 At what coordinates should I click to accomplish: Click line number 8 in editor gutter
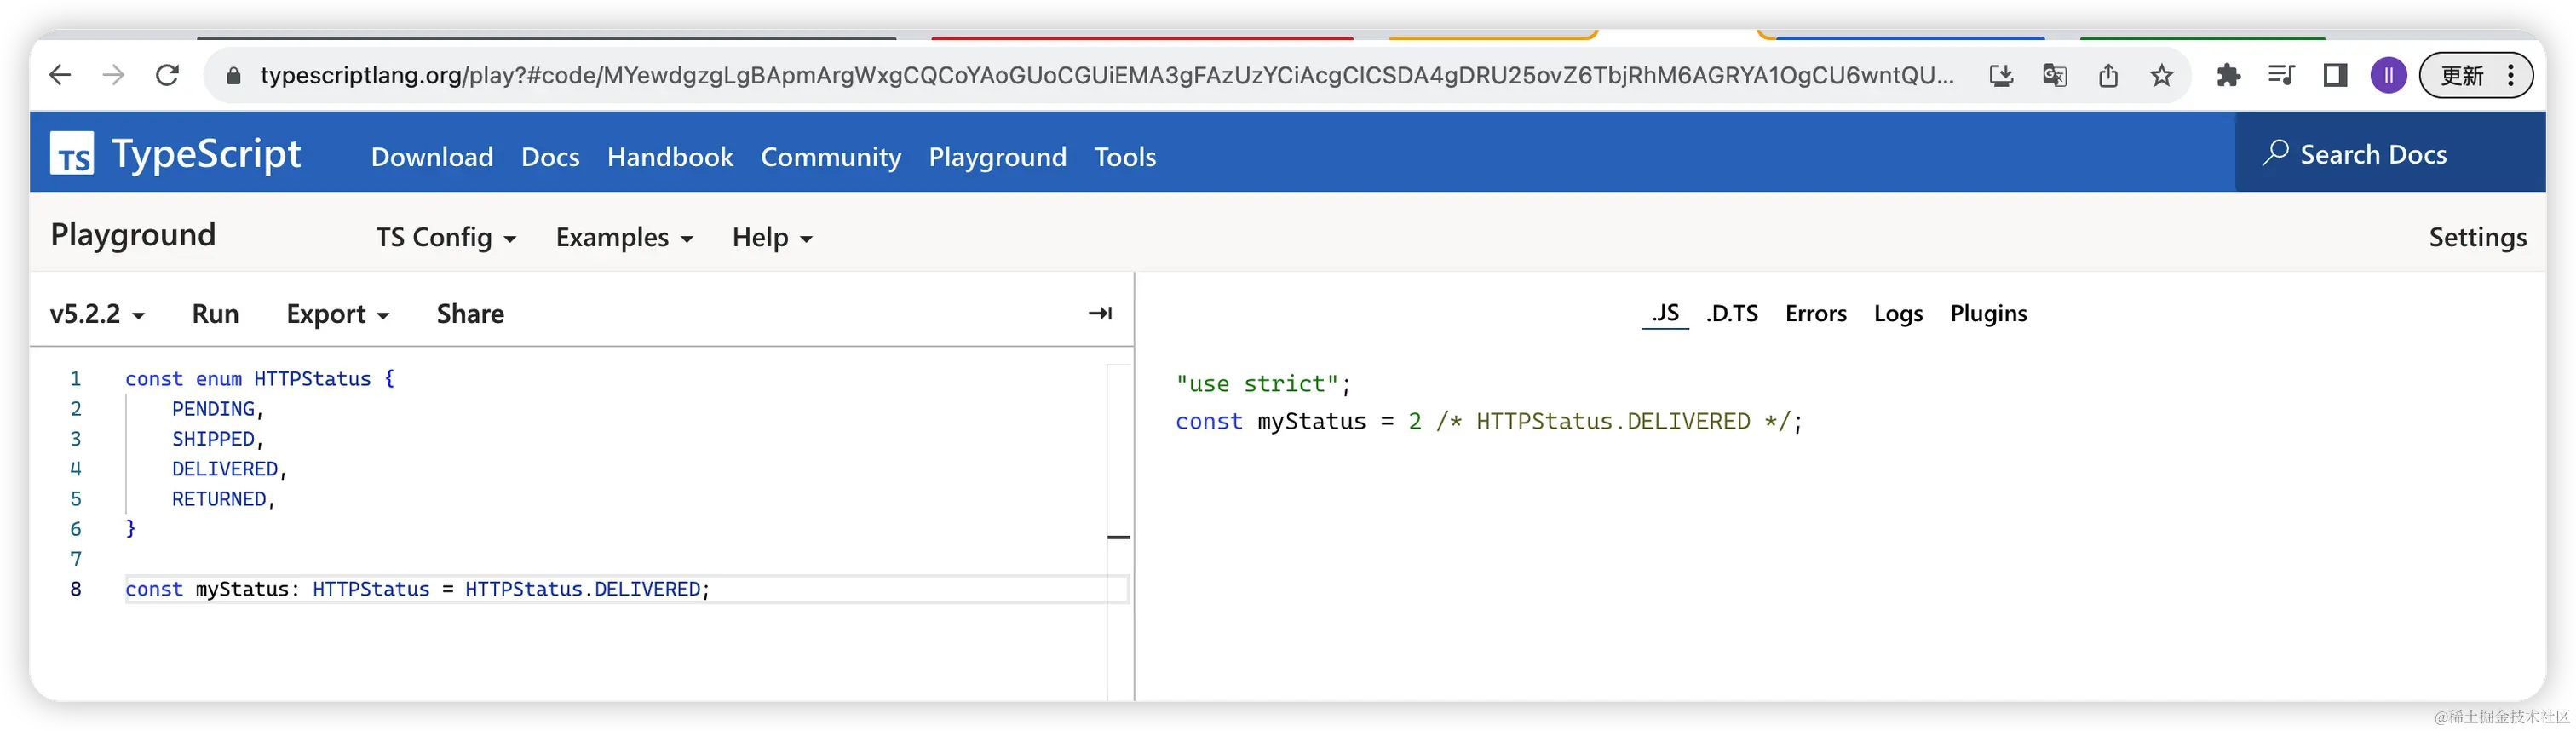75,589
